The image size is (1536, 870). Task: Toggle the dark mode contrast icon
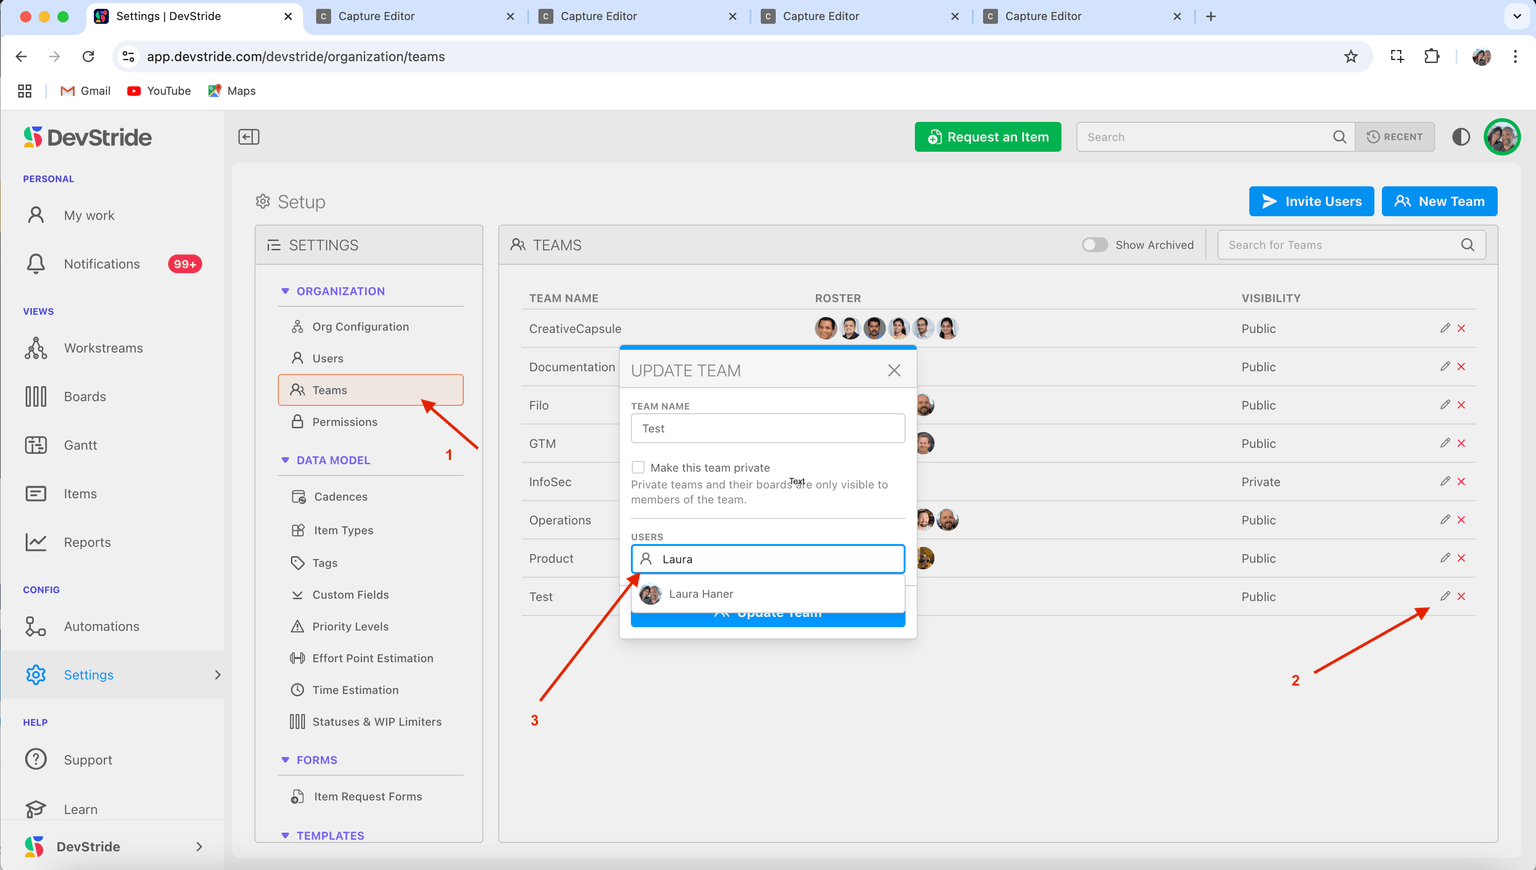tap(1461, 137)
